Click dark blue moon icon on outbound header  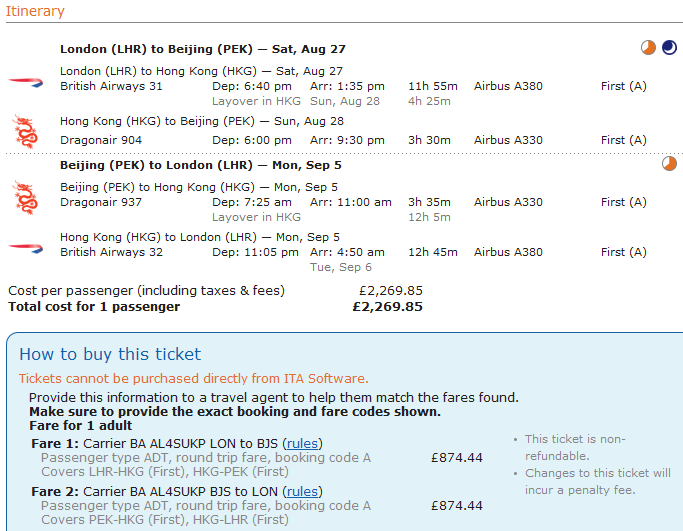point(669,48)
